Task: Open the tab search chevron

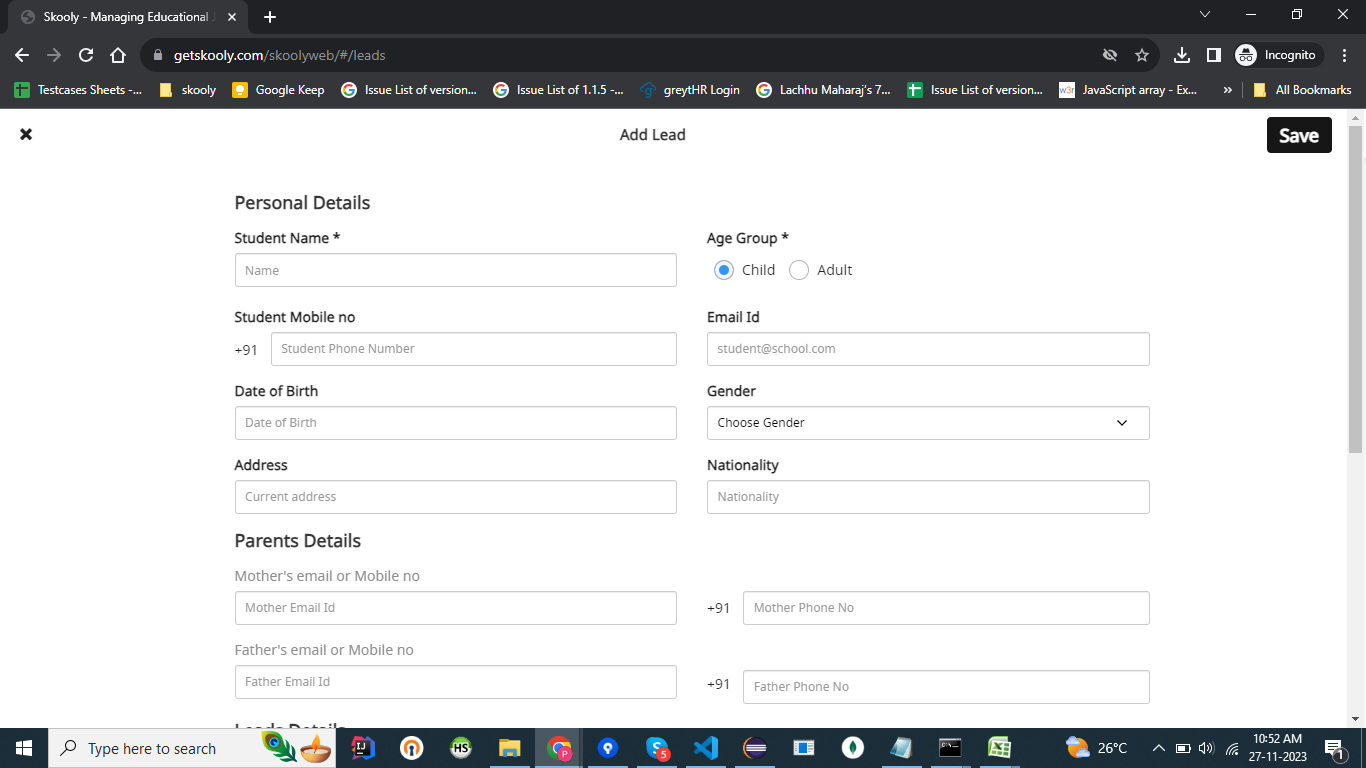Action: click(1205, 15)
